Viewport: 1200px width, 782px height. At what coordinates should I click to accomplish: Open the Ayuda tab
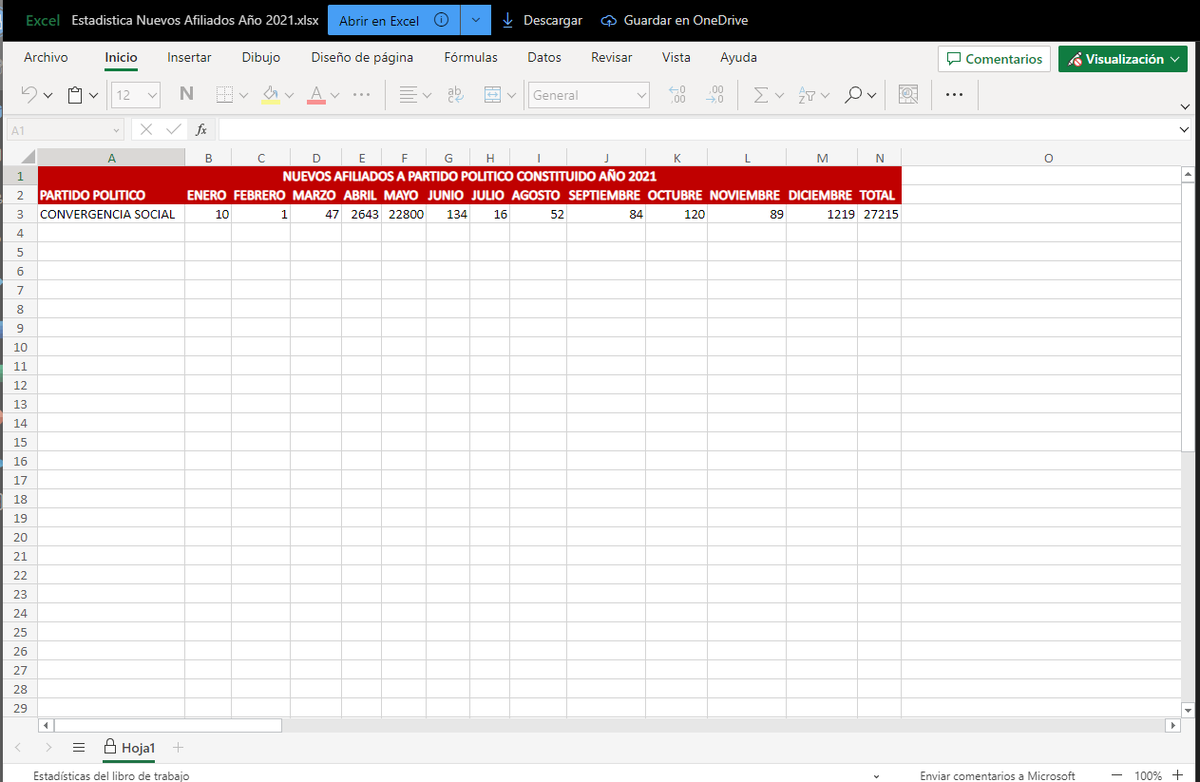pyautogui.click(x=739, y=58)
